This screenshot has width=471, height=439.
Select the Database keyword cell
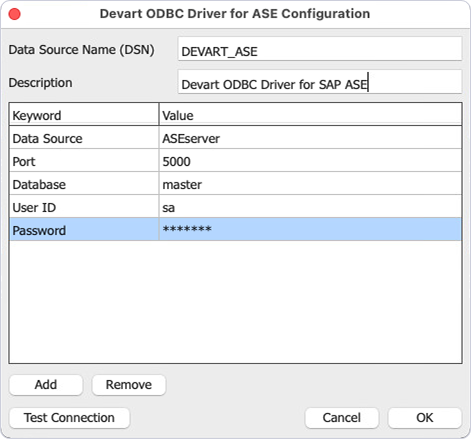(x=84, y=184)
